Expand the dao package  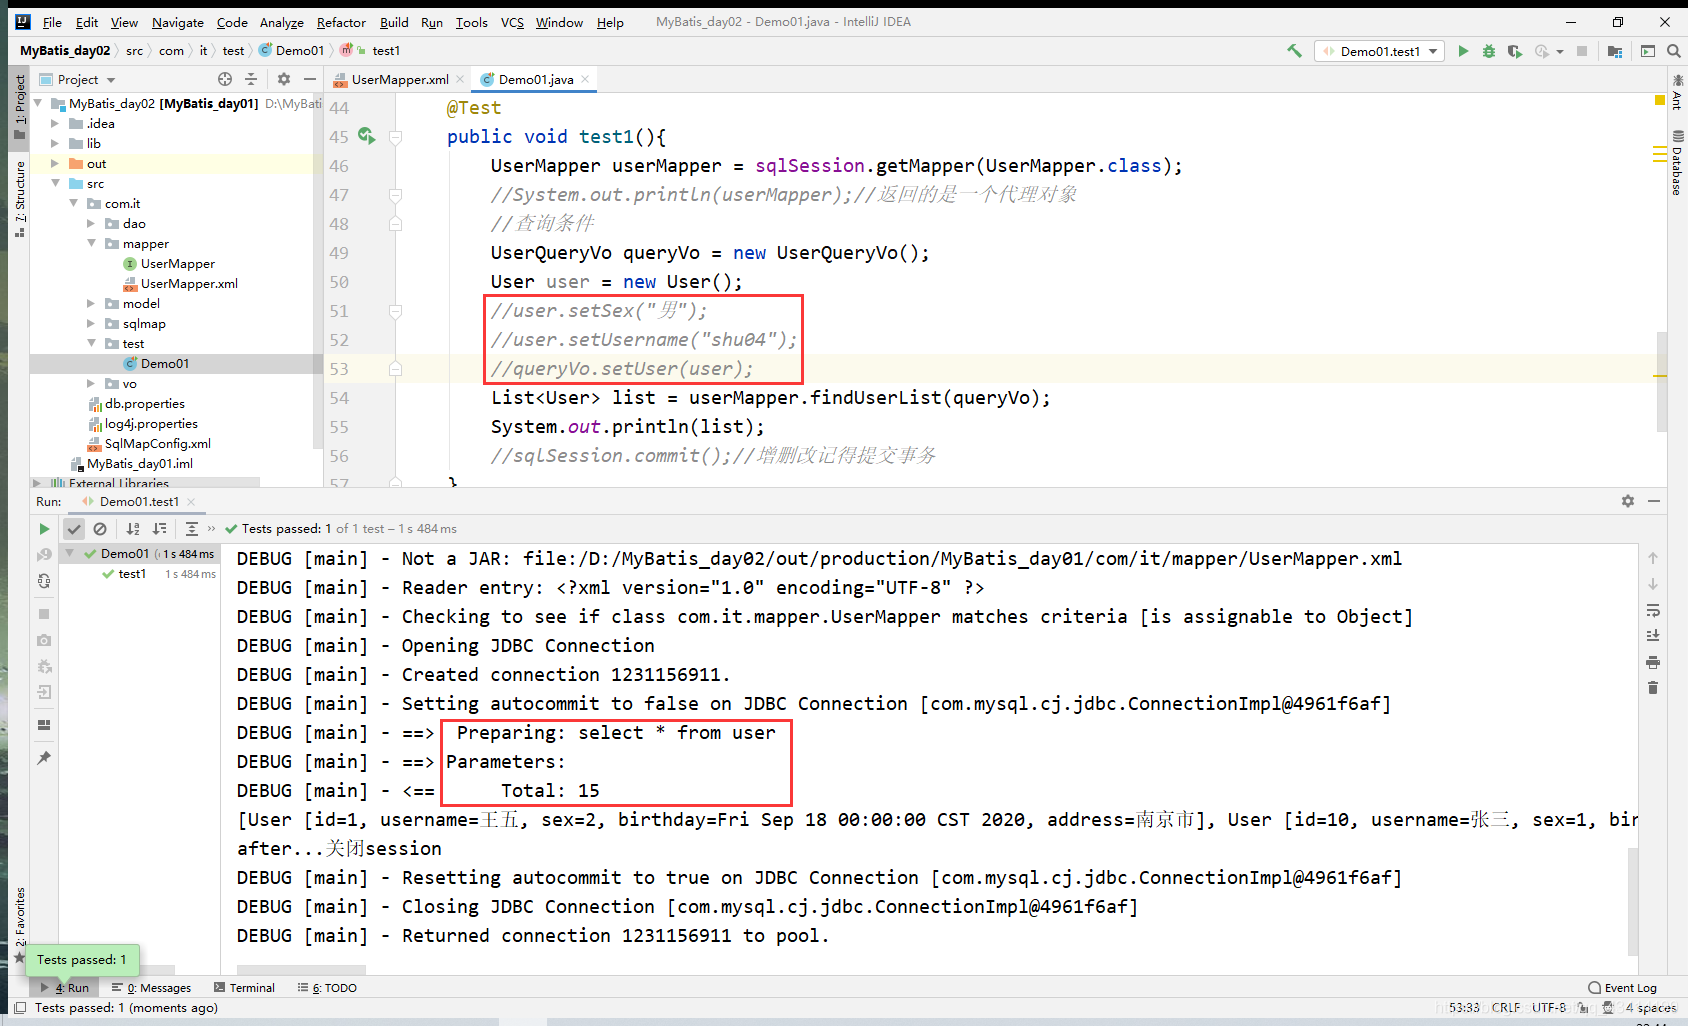[x=91, y=224]
